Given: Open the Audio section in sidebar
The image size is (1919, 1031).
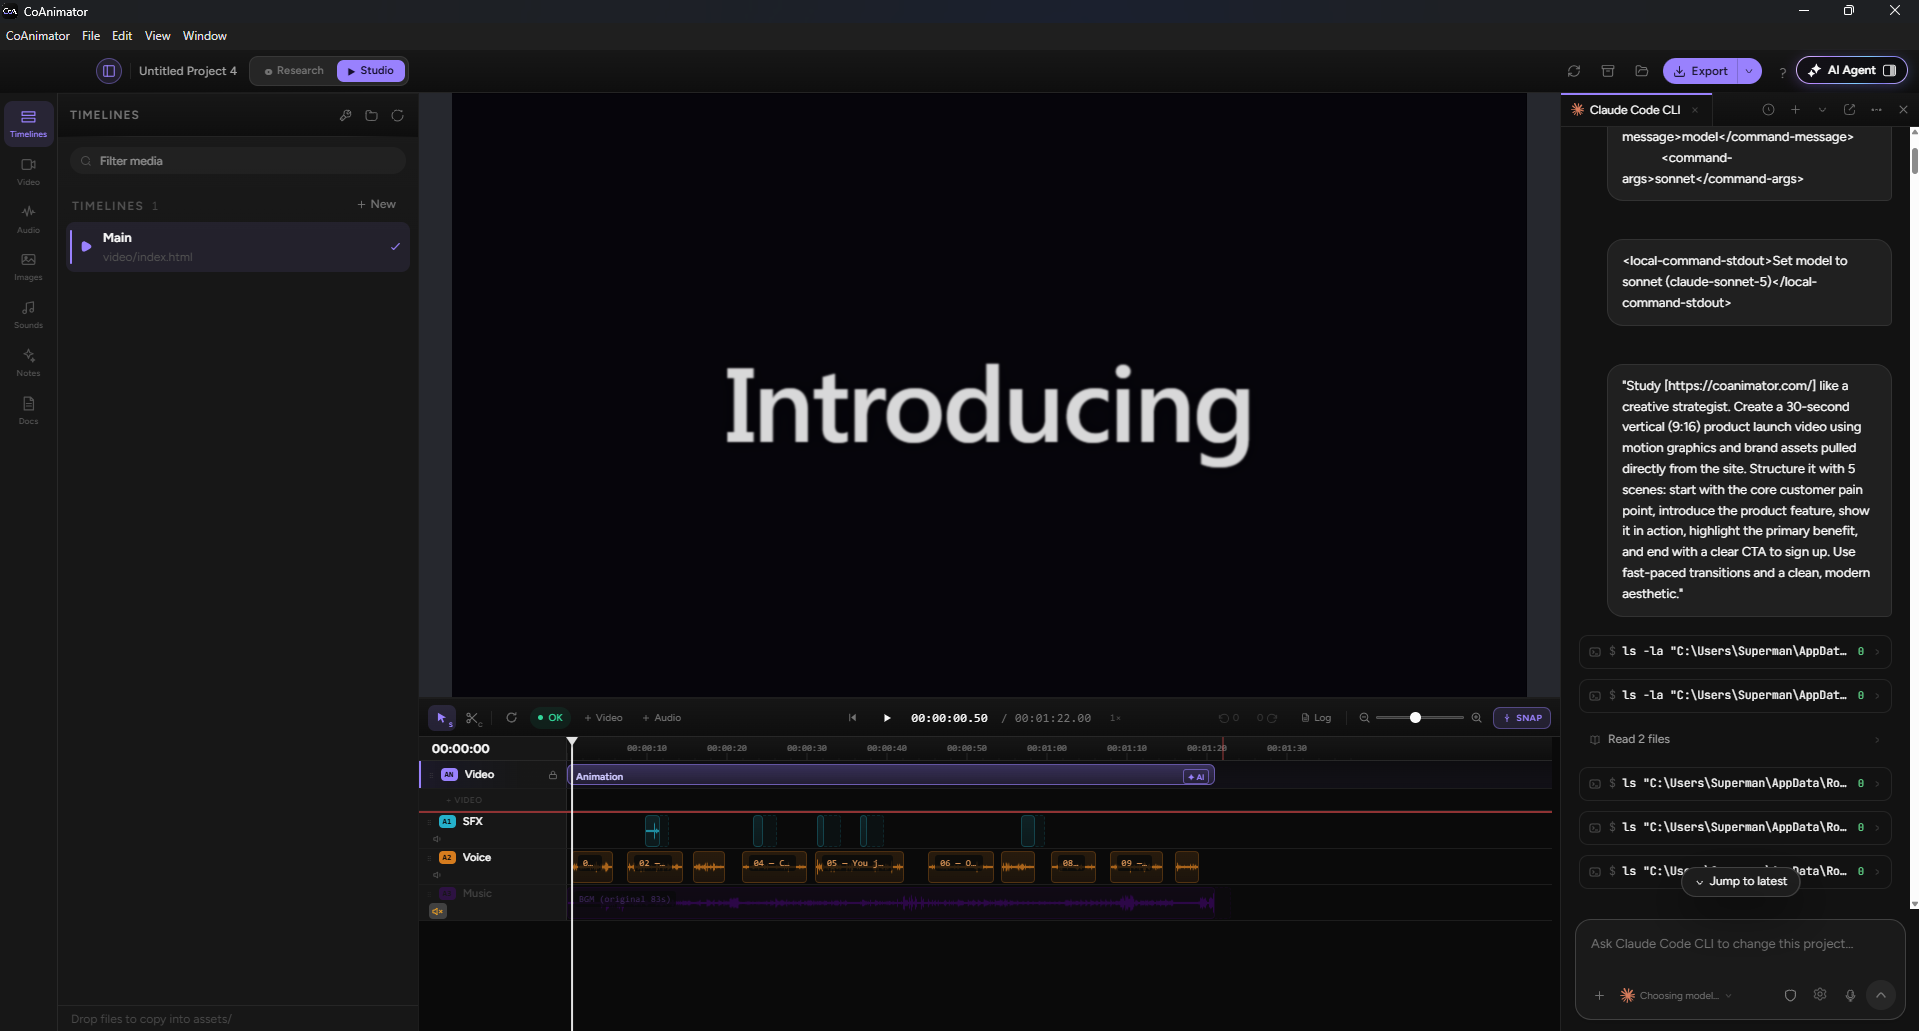Looking at the screenshot, I should (28, 219).
